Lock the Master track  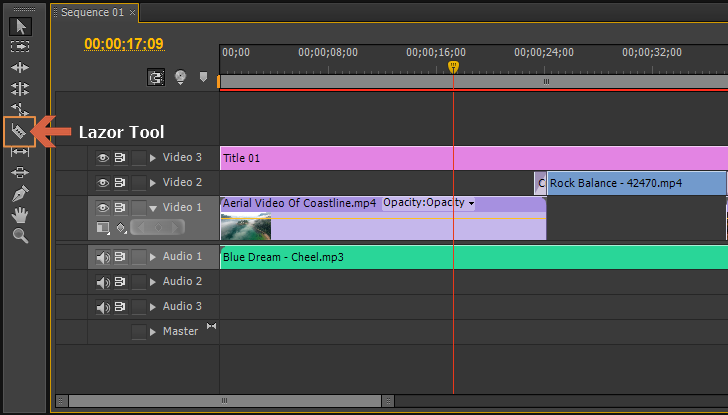point(138,332)
